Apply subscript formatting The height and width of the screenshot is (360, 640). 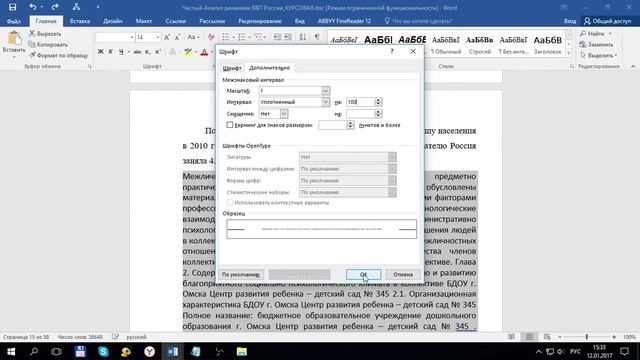click(147, 52)
